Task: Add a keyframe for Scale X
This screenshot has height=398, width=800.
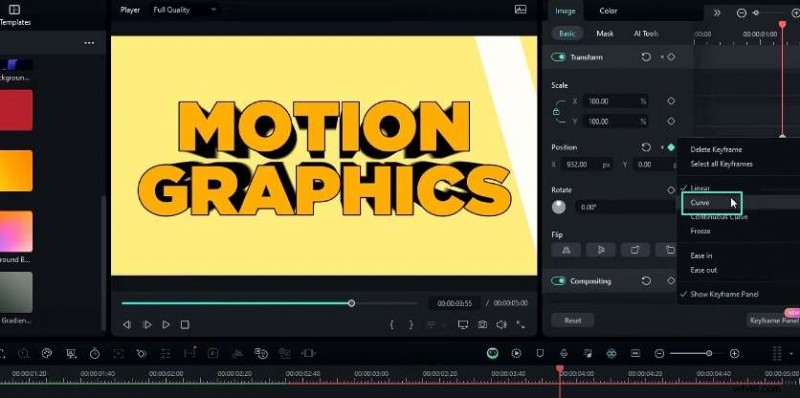Action: (671, 101)
